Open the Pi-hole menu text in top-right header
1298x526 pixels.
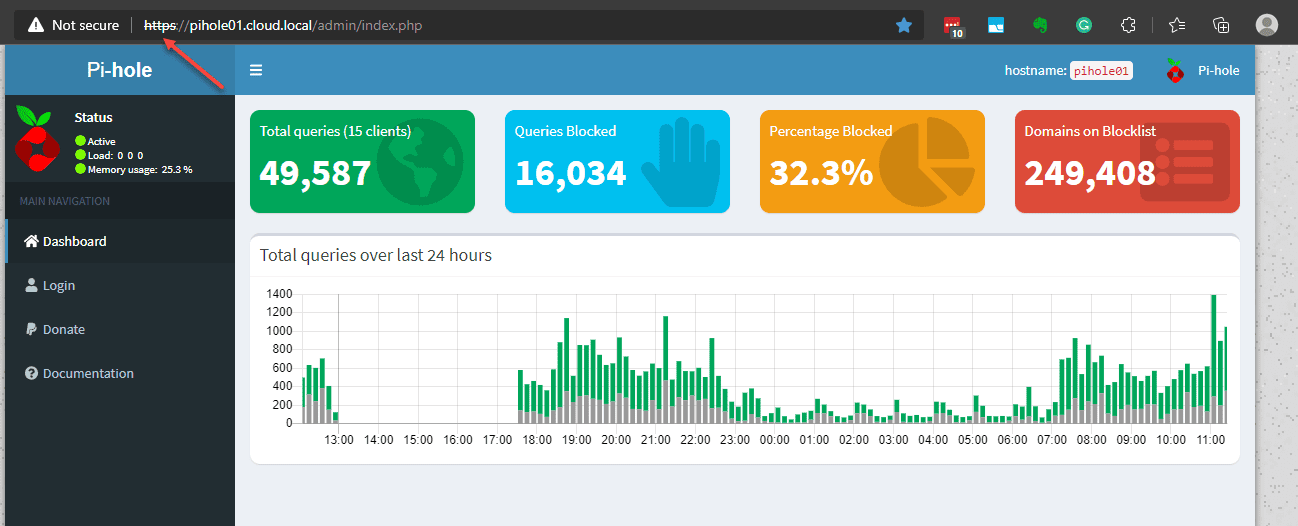click(1218, 70)
